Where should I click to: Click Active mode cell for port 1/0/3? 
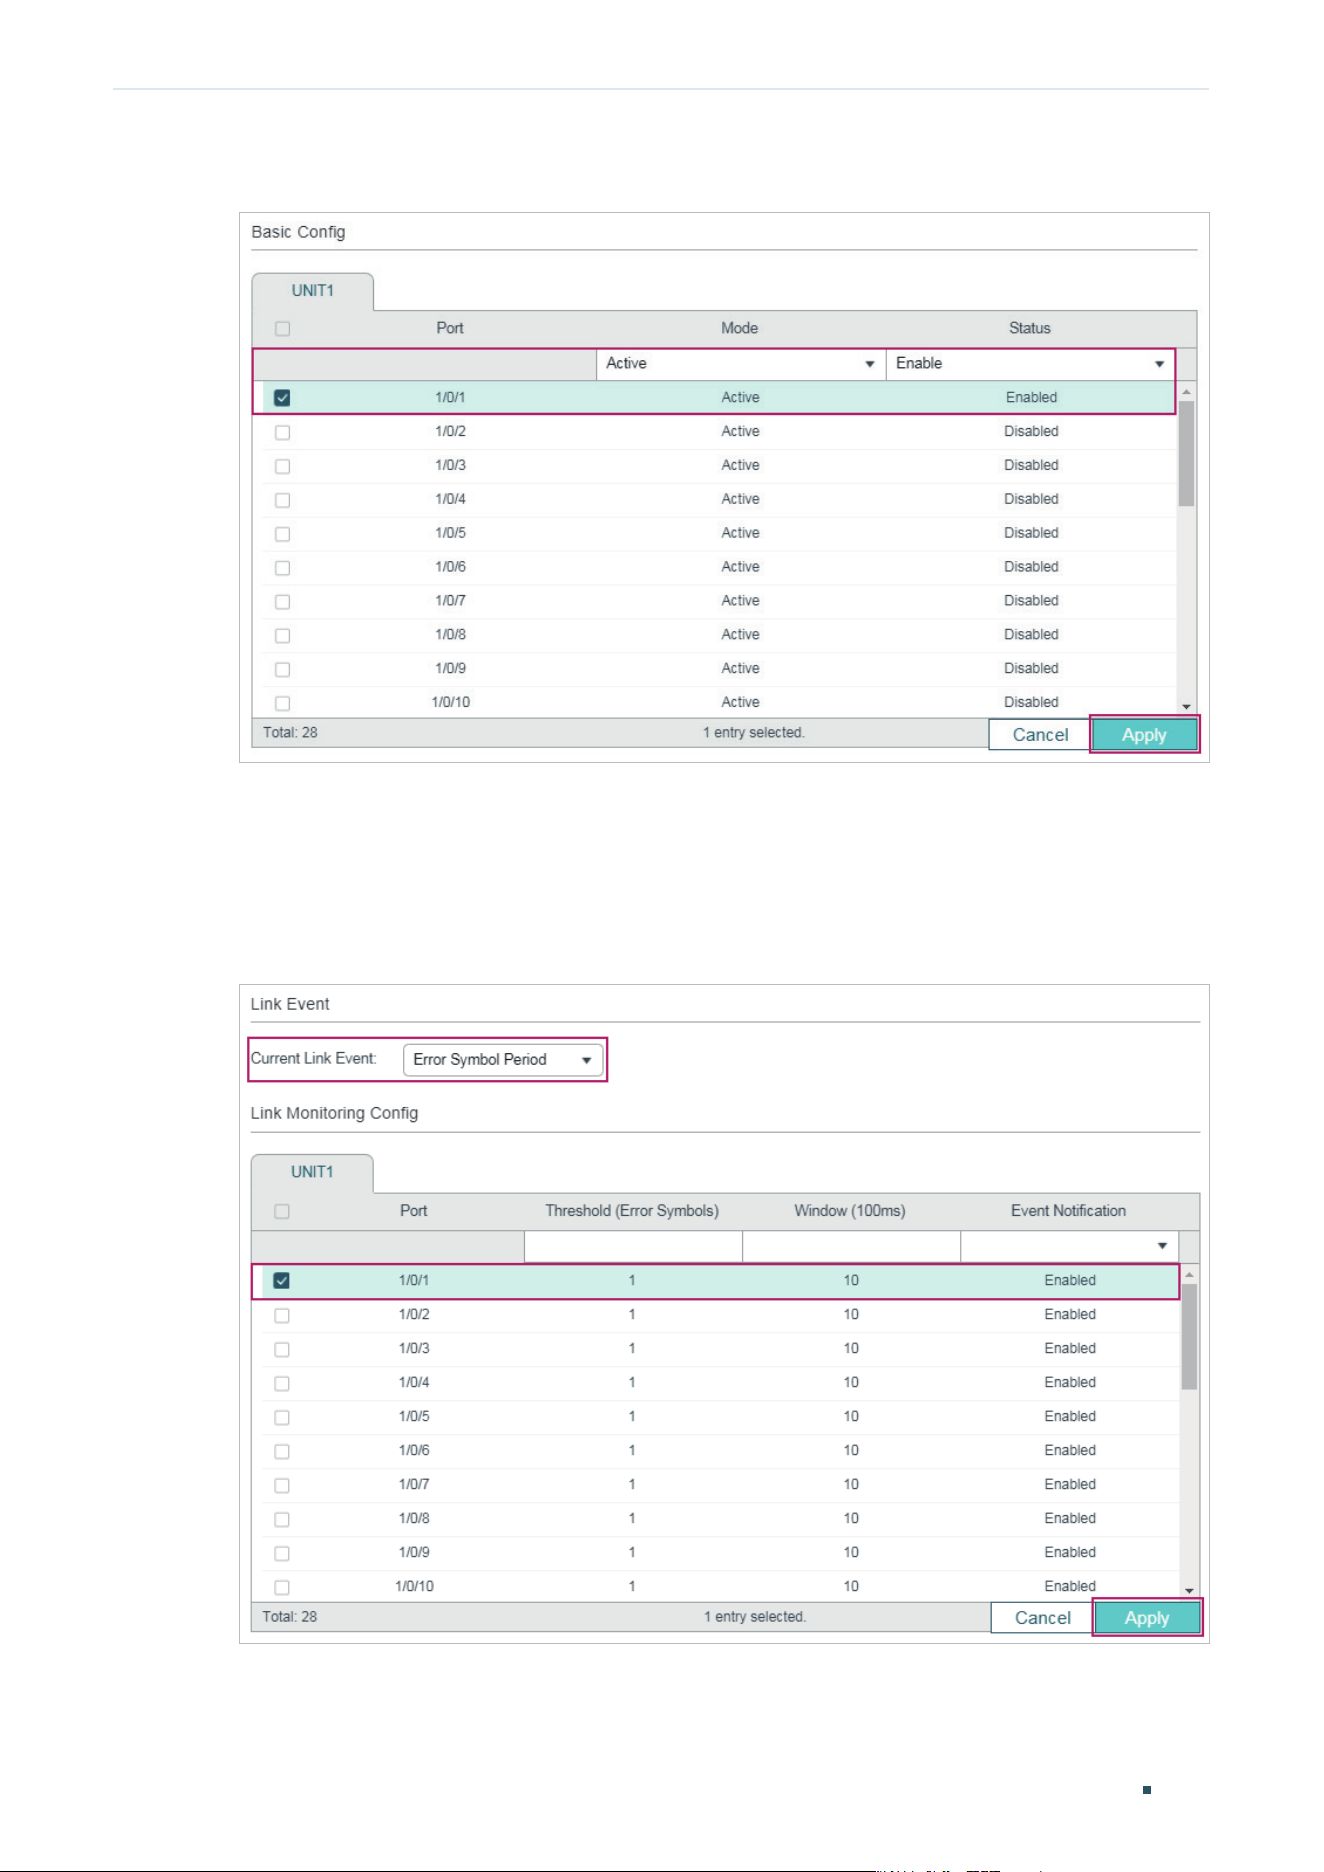pos(740,465)
